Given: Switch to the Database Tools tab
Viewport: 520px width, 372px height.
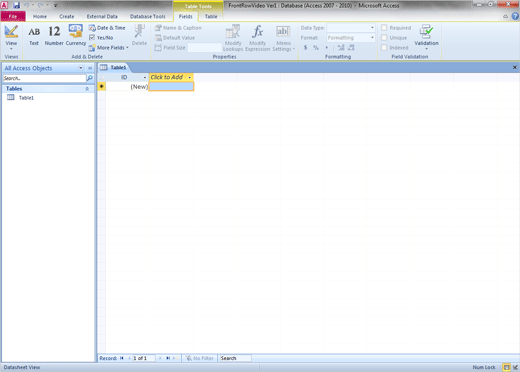Looking at the screenshot, I should [148, 16].
